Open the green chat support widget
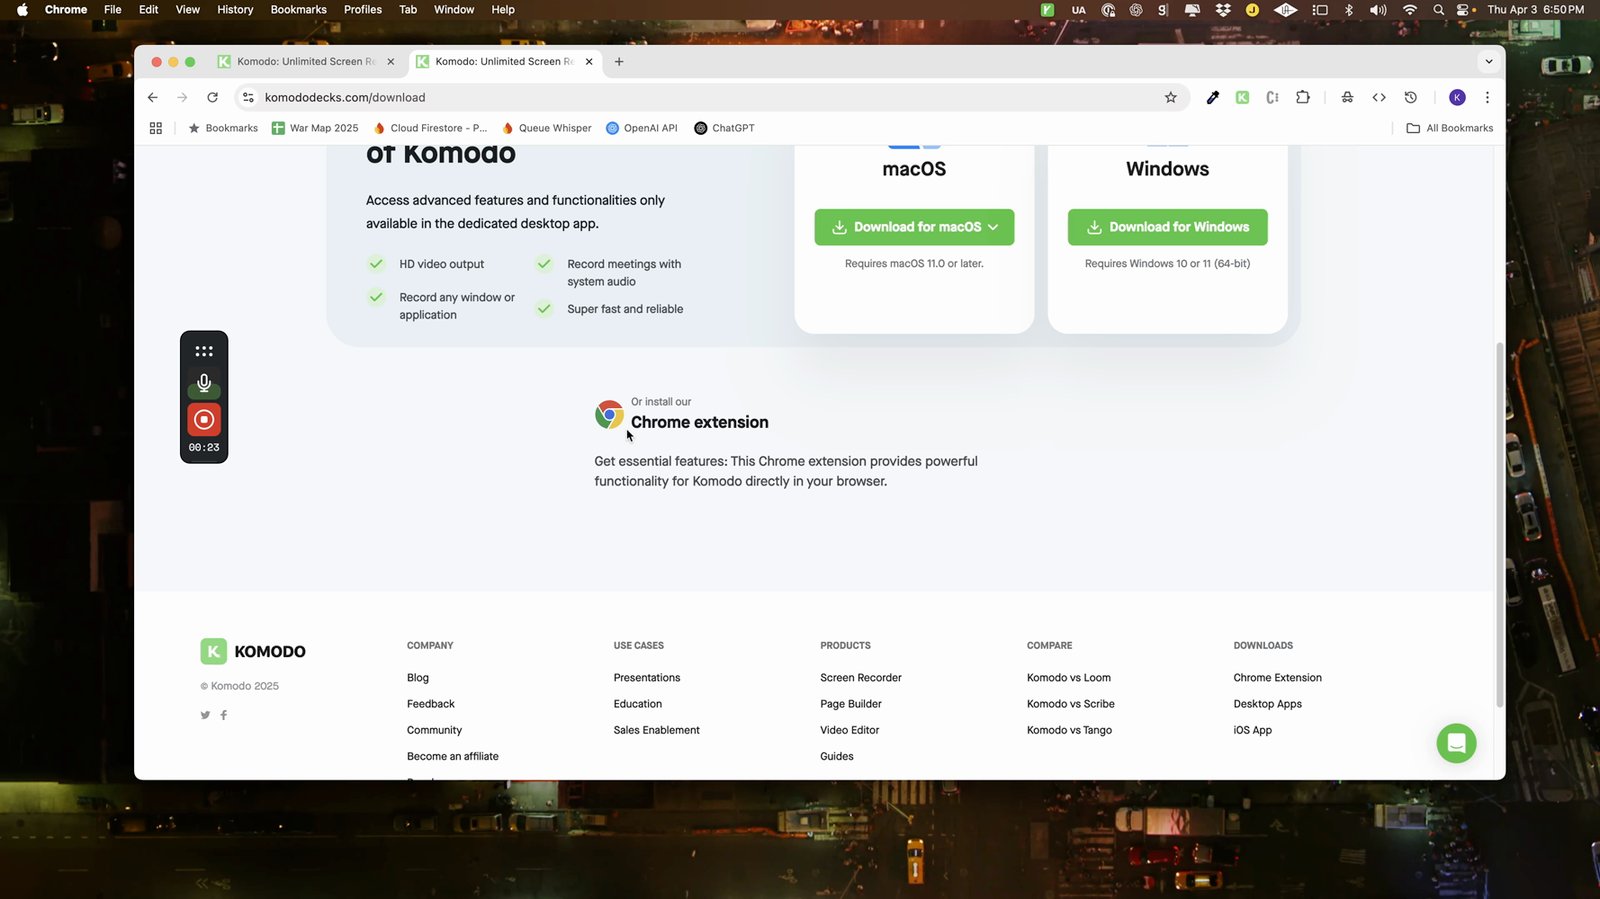This screenshot has width=1600, height=899. point(1456,743)
